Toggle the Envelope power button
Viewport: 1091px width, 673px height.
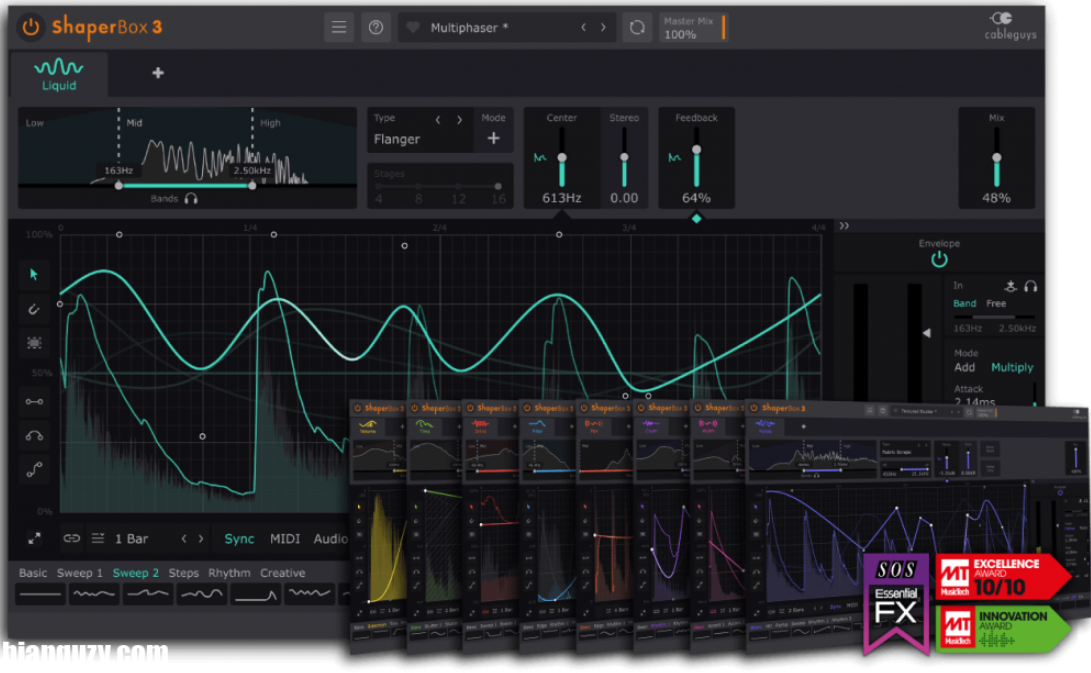tap(939, 260)
